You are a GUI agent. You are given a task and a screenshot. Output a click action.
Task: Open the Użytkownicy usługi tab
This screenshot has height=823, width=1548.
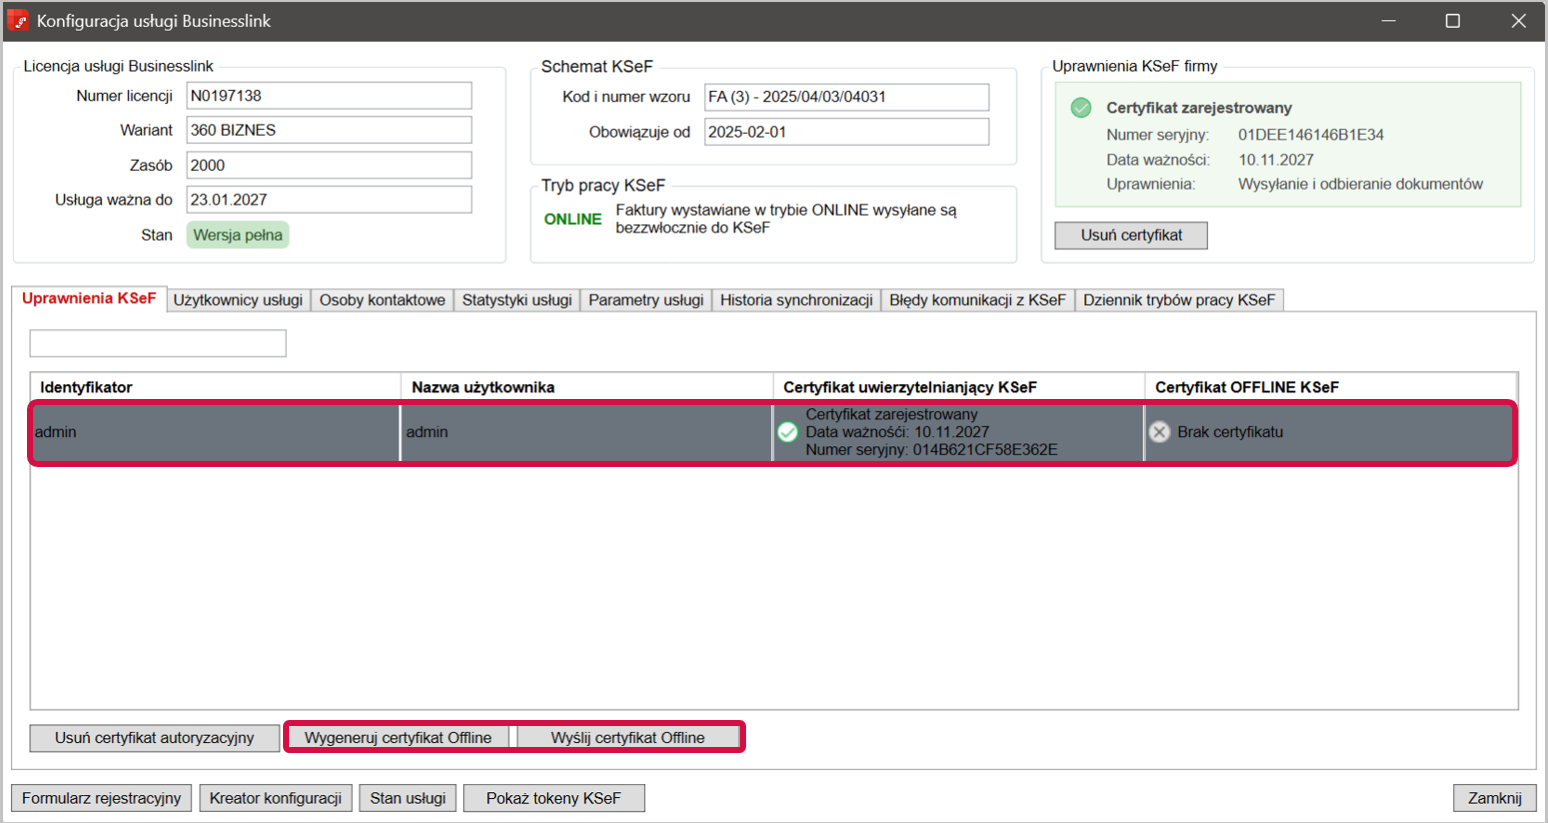tap(238, 300)
